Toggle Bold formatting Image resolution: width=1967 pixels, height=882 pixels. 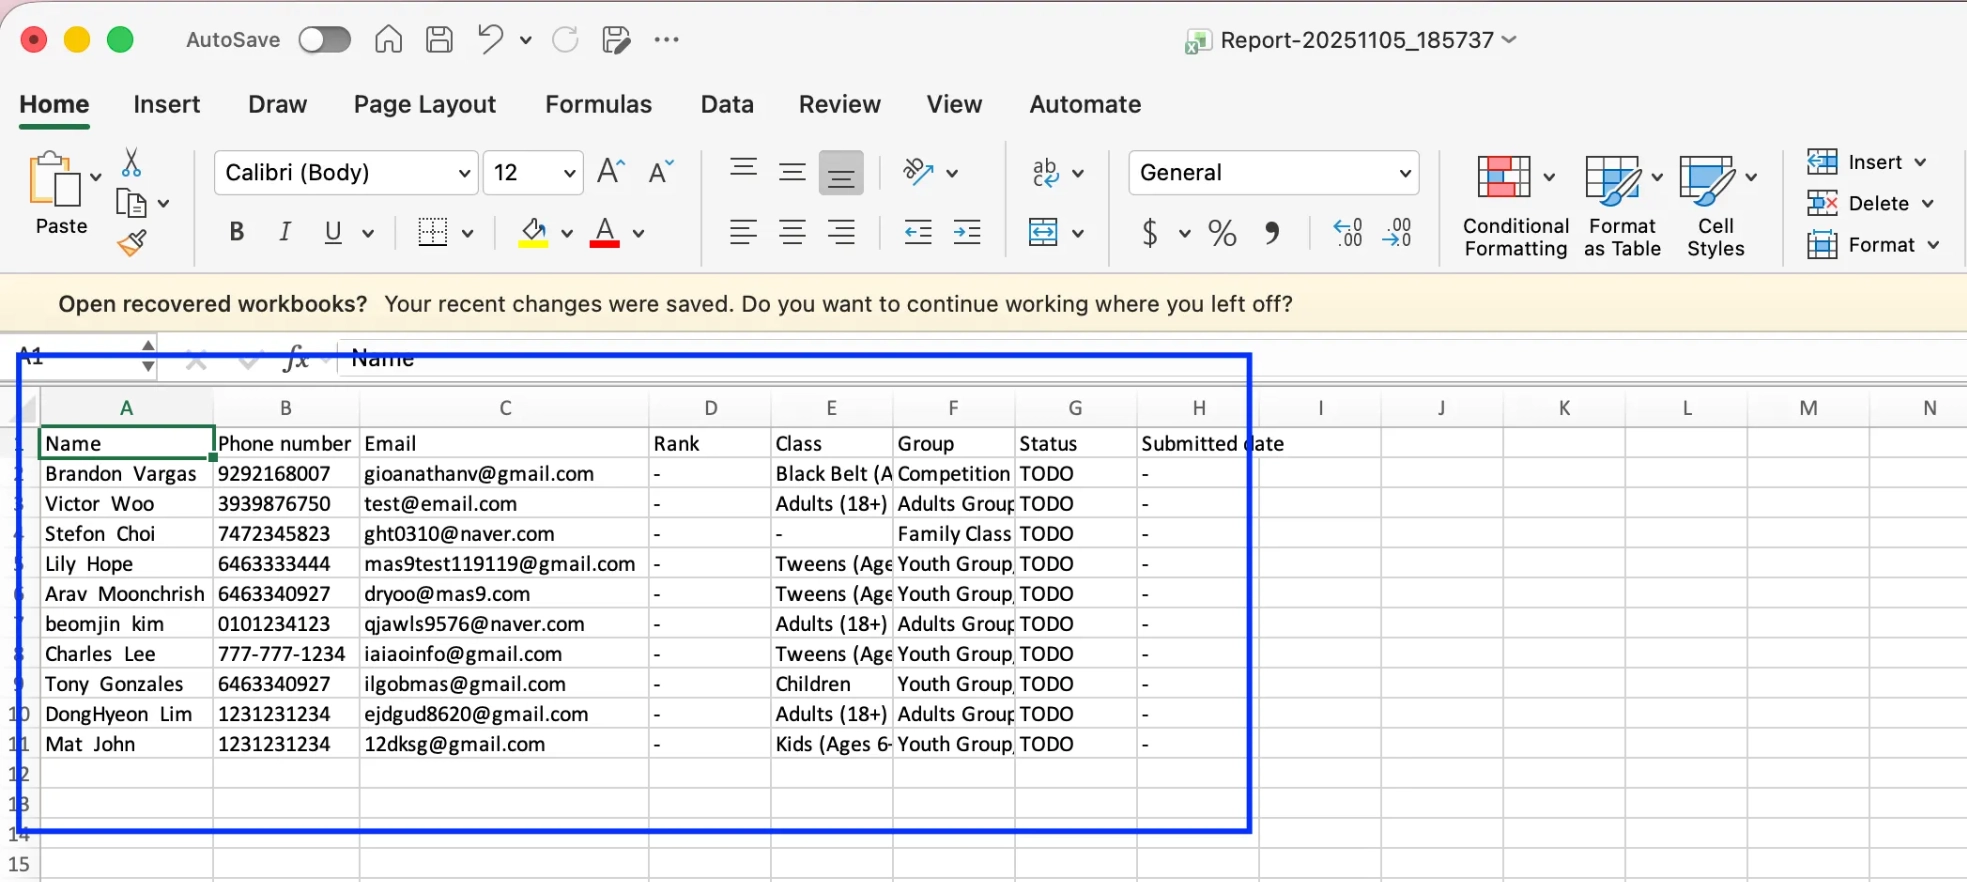pyautogui.click(x=236, y=232)
